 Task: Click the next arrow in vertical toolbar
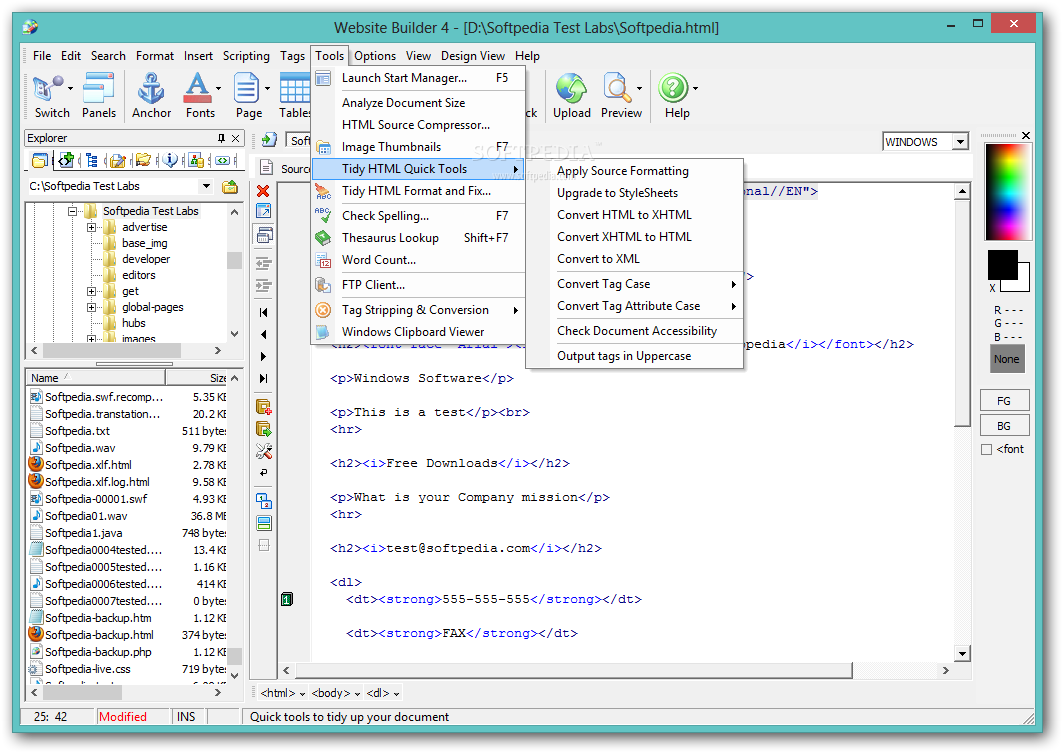tap(264, 357)
